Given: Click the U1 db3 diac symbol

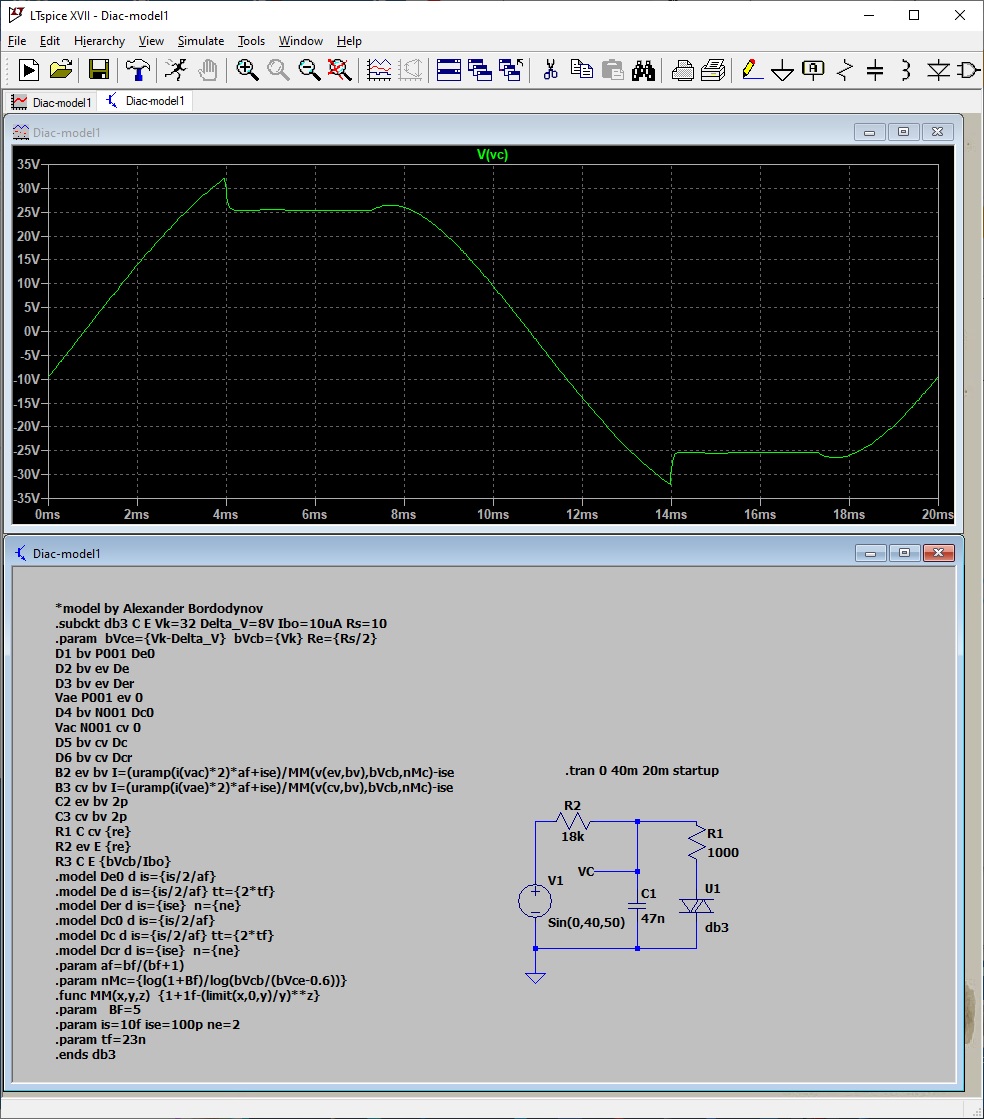Looking at the screenshot, I should point(696,906).
